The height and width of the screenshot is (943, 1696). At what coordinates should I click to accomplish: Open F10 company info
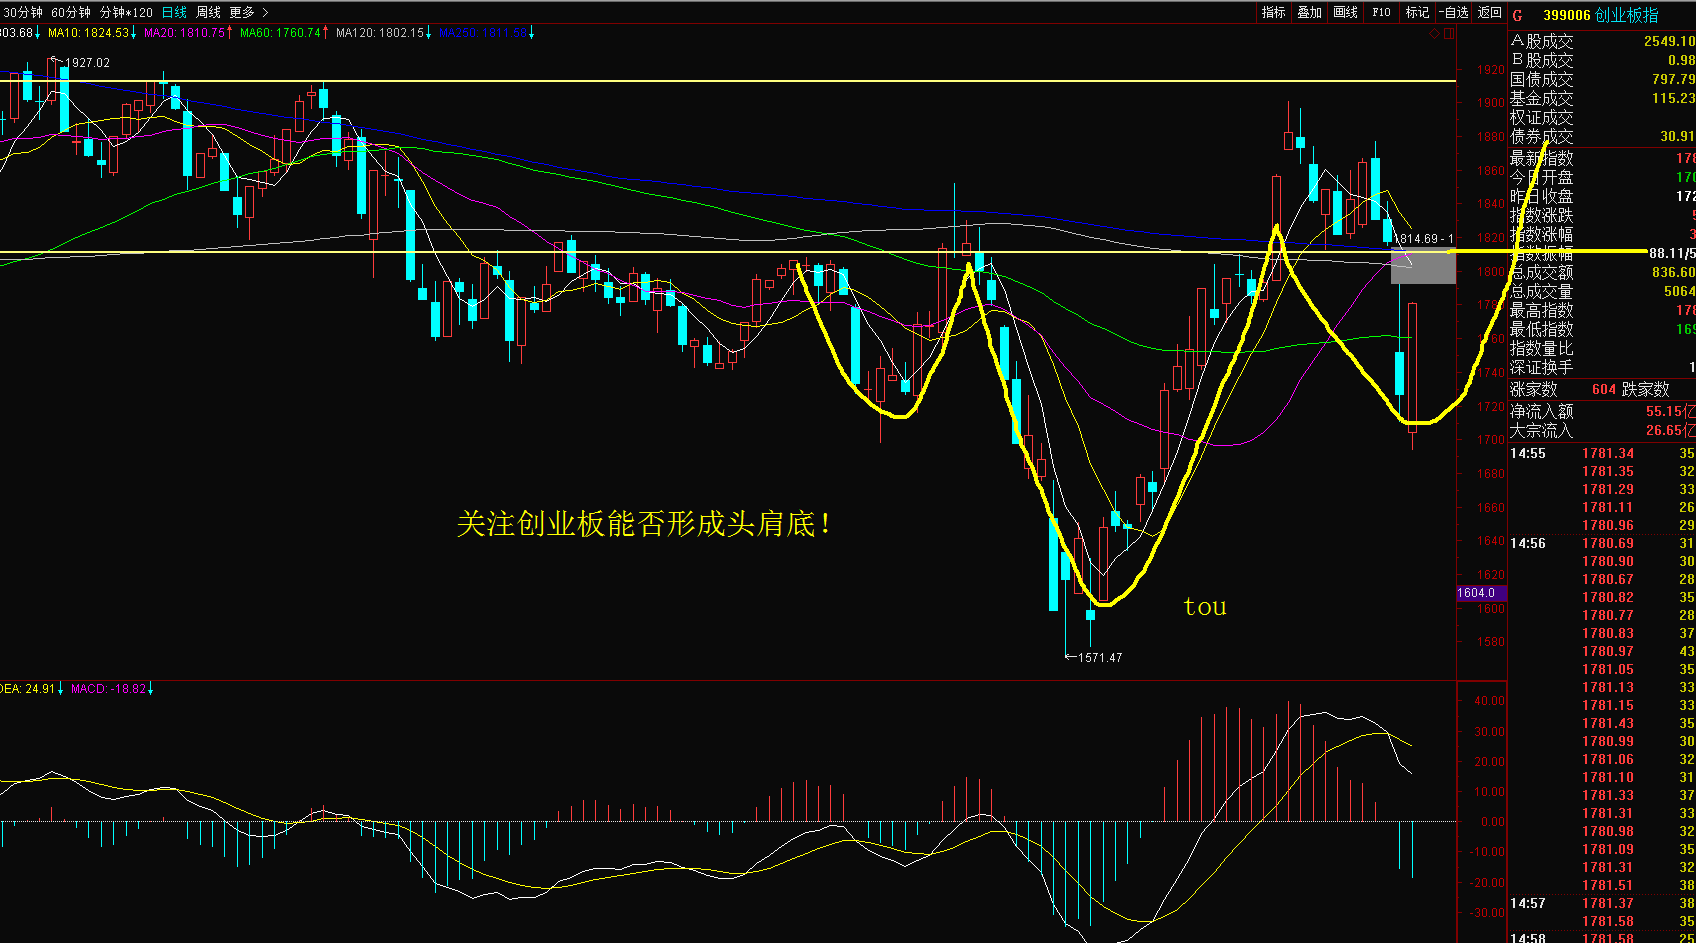1381,12
